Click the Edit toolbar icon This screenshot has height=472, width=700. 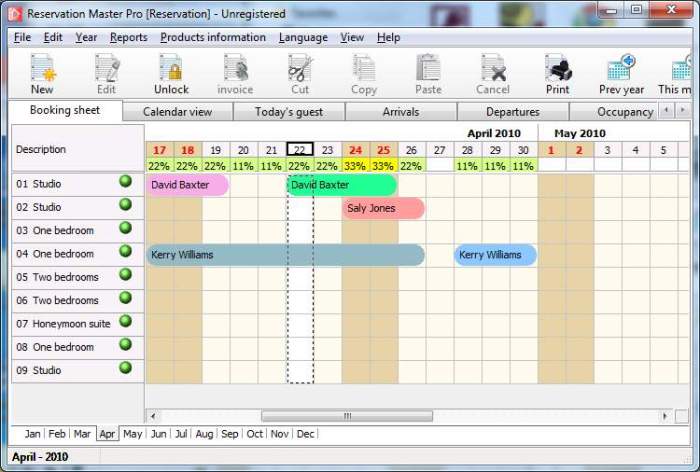click(106, 69)
